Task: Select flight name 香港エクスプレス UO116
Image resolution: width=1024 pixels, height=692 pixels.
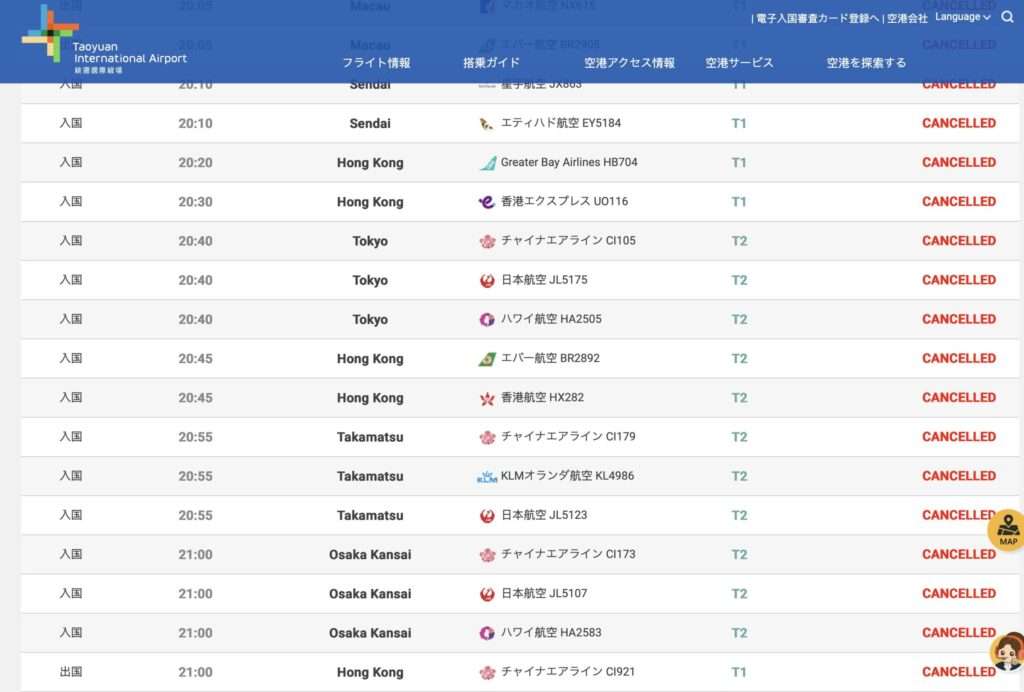Action: [x=564, y=201]
